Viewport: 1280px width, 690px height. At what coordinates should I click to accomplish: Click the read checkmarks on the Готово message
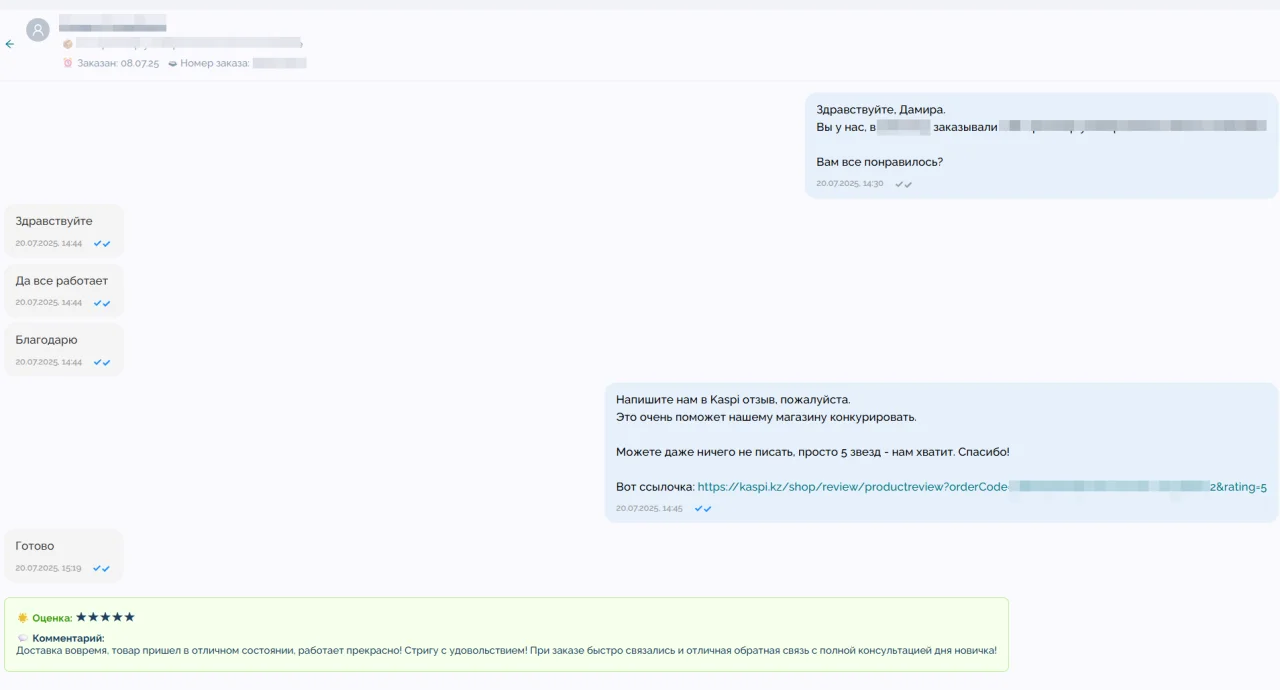pos(102,568)
